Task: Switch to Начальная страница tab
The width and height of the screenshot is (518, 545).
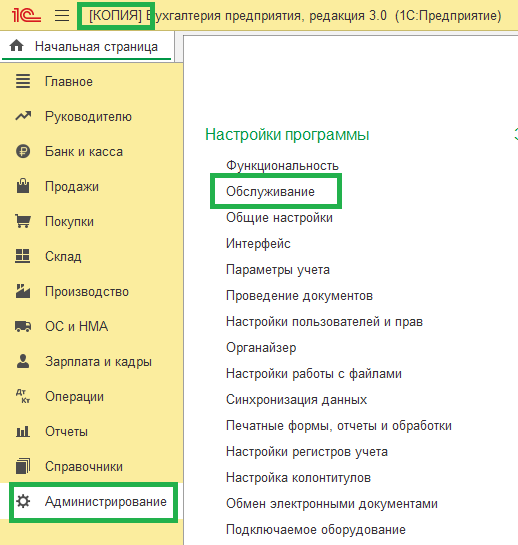Action: tap(87, 46)
